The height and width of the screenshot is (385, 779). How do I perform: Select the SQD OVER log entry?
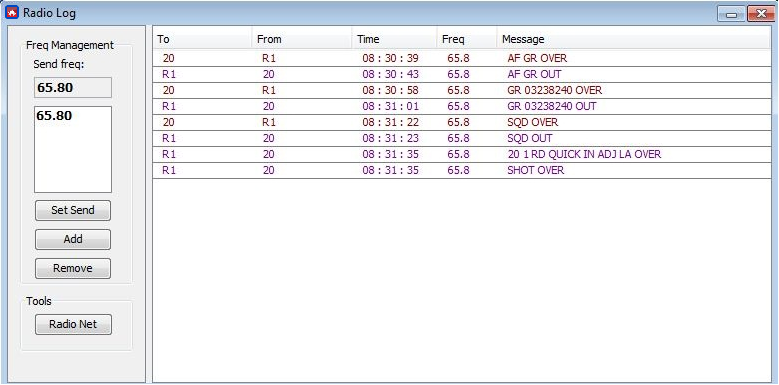[462, 122]
